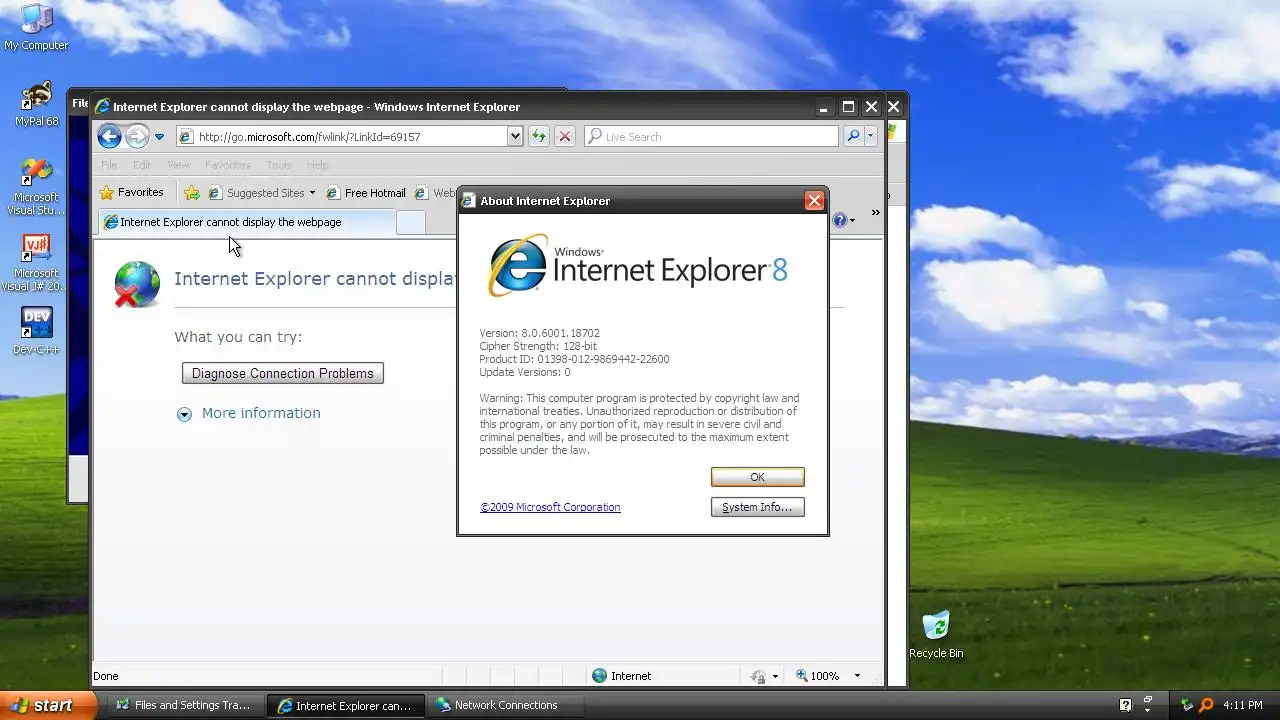This screenshot has height=720, width=1280.
Task: Click the Back navigation arrow in Internet Explorer
Action: pyautogui.click(x=110, y=136)
